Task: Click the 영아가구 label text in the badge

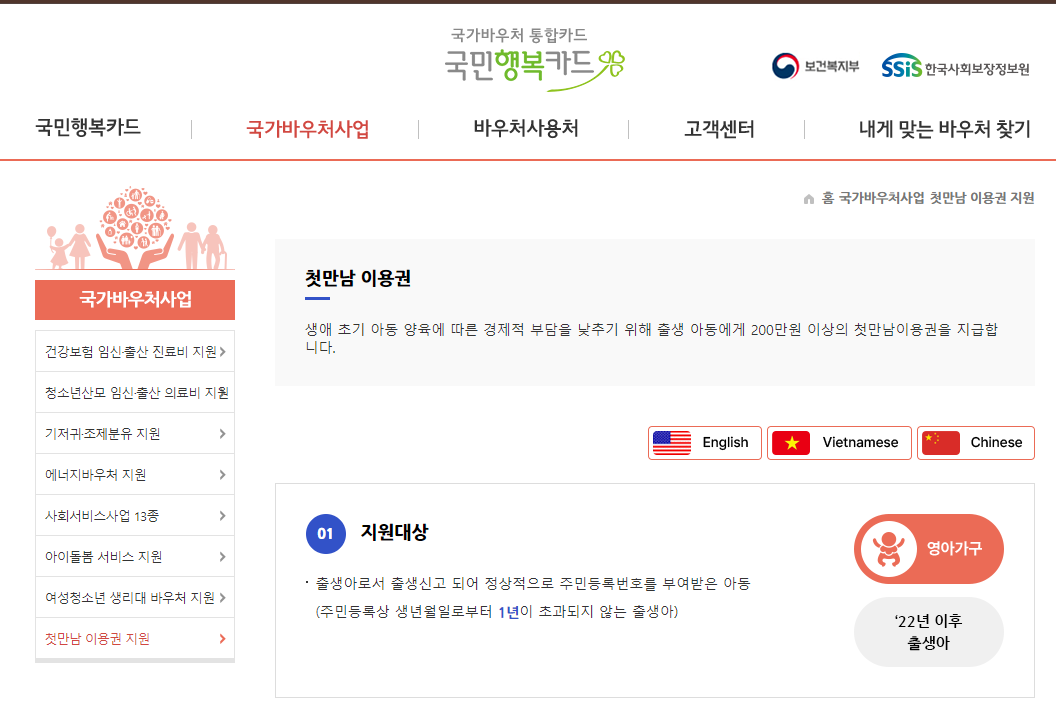Action: [954, 549]
